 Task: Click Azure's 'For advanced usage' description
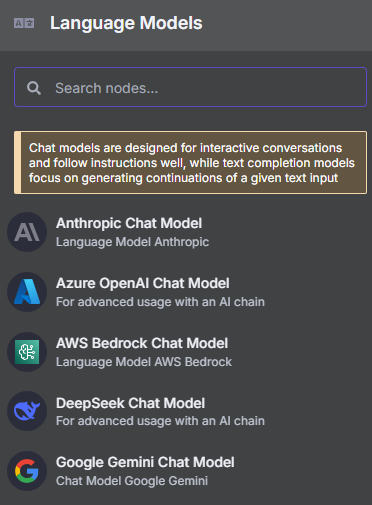coord(160,302)
